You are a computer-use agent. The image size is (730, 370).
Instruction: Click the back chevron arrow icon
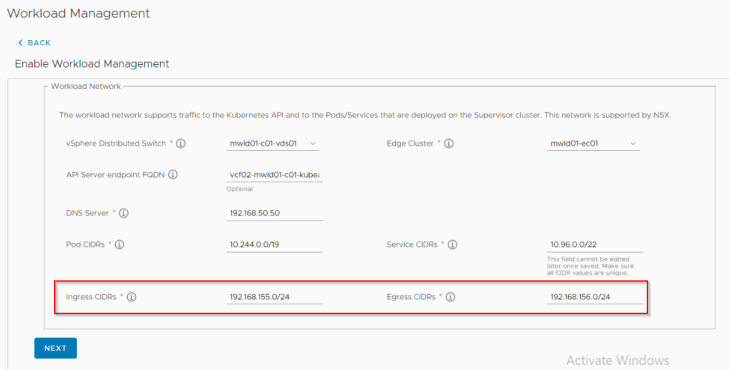(x=20, y=43)
